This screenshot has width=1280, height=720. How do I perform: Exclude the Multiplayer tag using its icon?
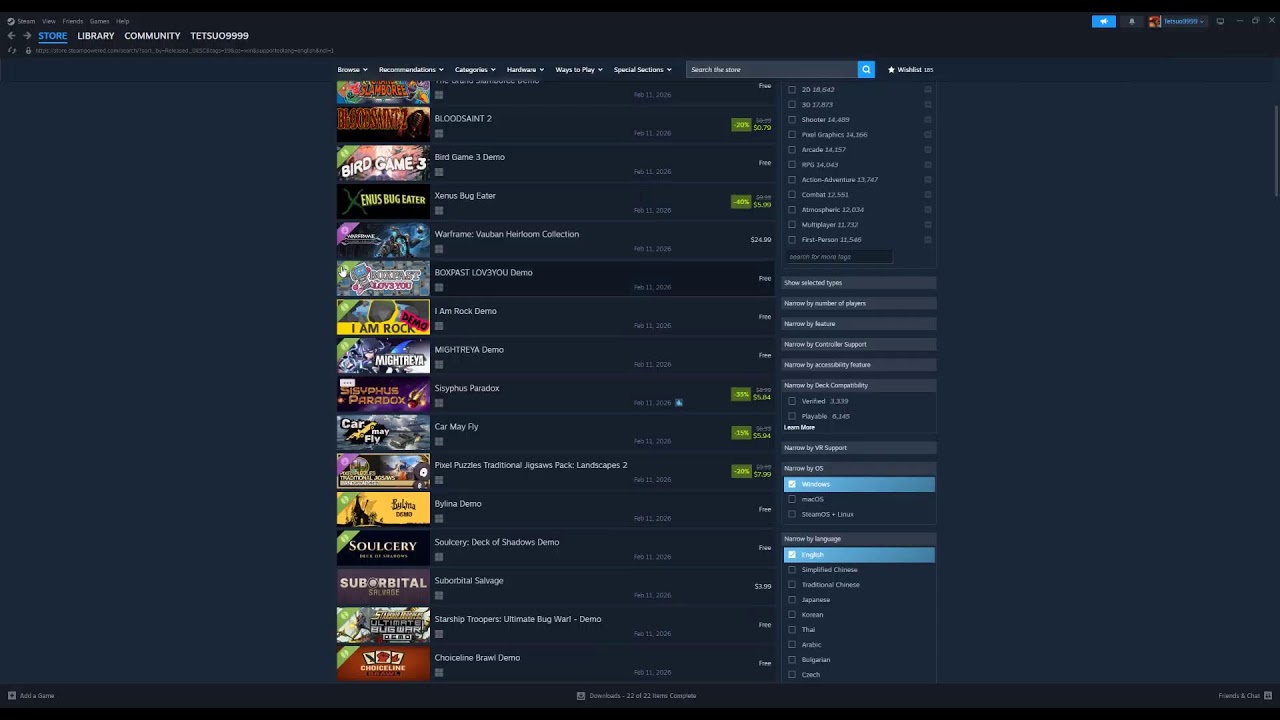point(928,225)
